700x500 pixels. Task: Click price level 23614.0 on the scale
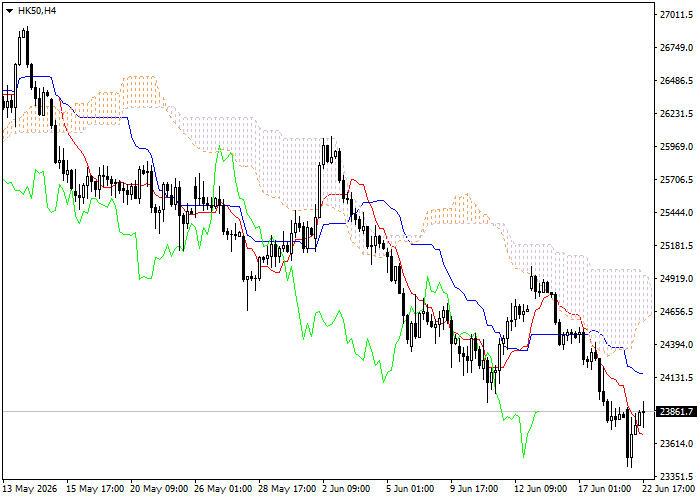[676, 444]
